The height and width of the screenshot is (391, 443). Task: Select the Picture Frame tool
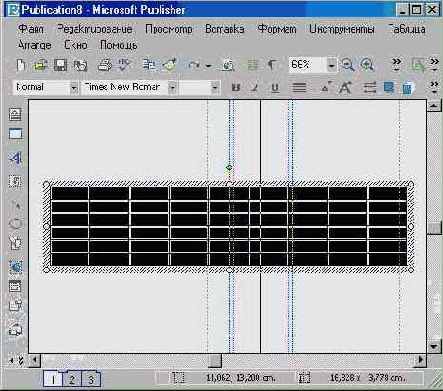(15, 182)
